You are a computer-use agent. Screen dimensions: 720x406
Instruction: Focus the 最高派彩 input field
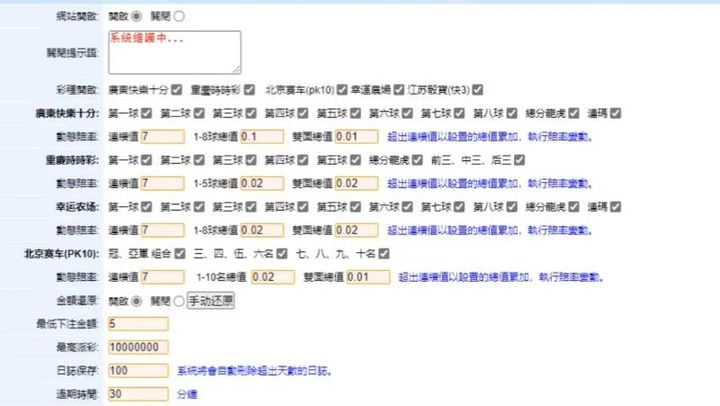tap(137, 347)
